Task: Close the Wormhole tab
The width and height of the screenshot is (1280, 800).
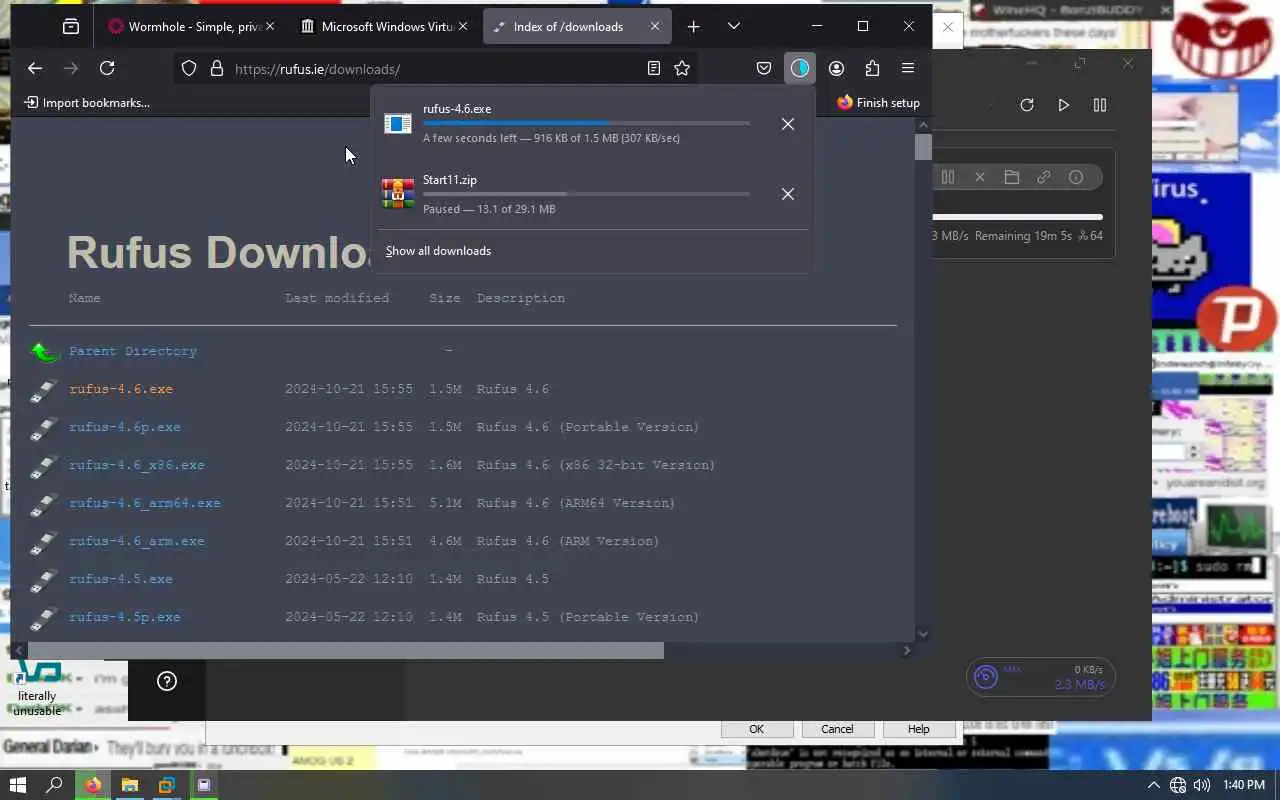Action: coord(271,27)
